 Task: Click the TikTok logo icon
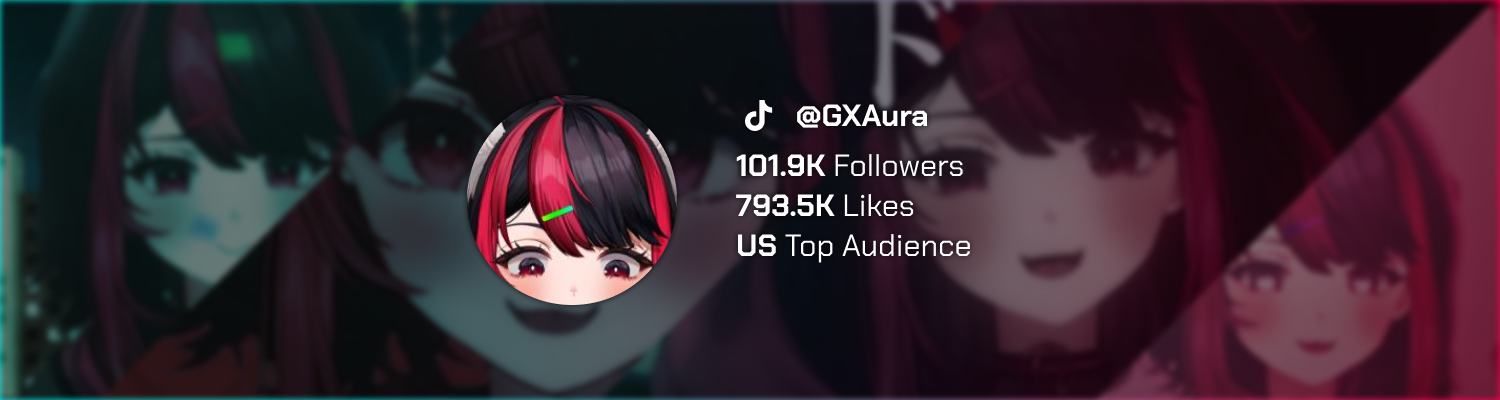tap(758, 116)
